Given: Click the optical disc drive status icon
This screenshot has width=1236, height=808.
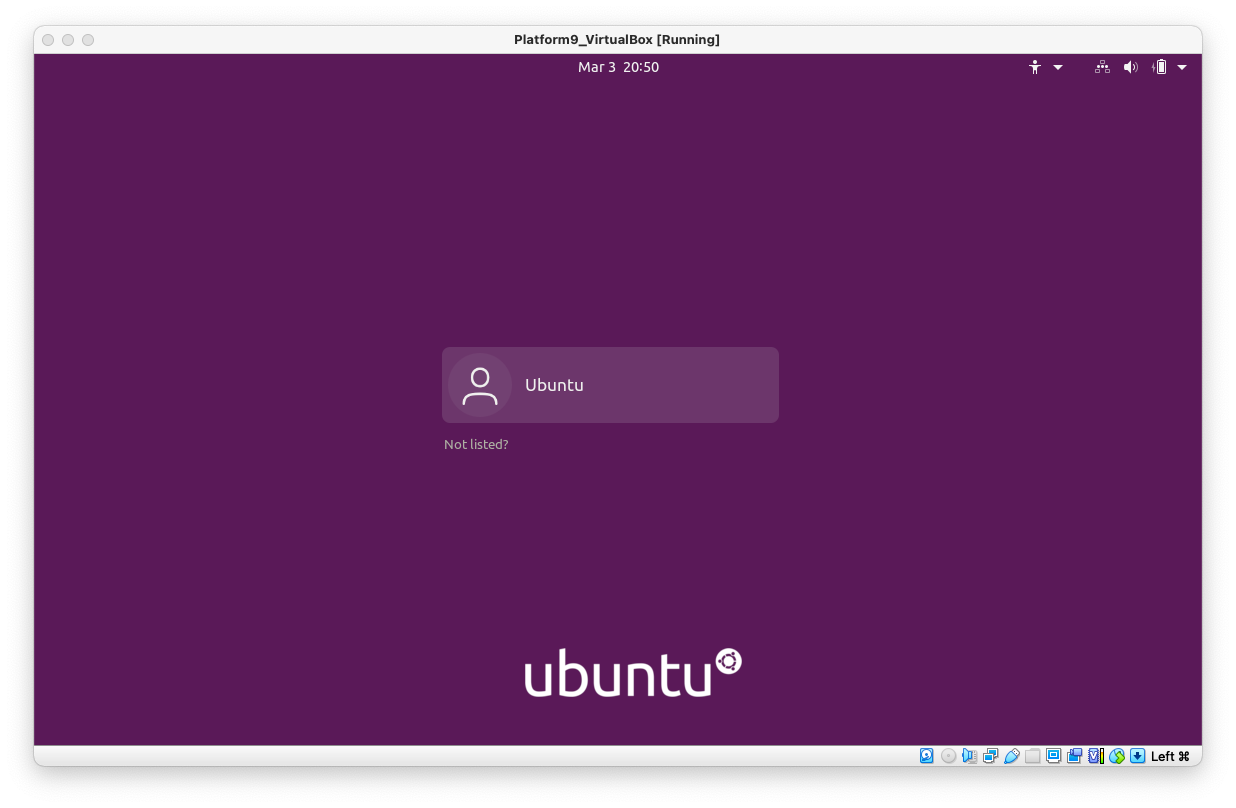Looking at the screenshot, I should point(949,756).
